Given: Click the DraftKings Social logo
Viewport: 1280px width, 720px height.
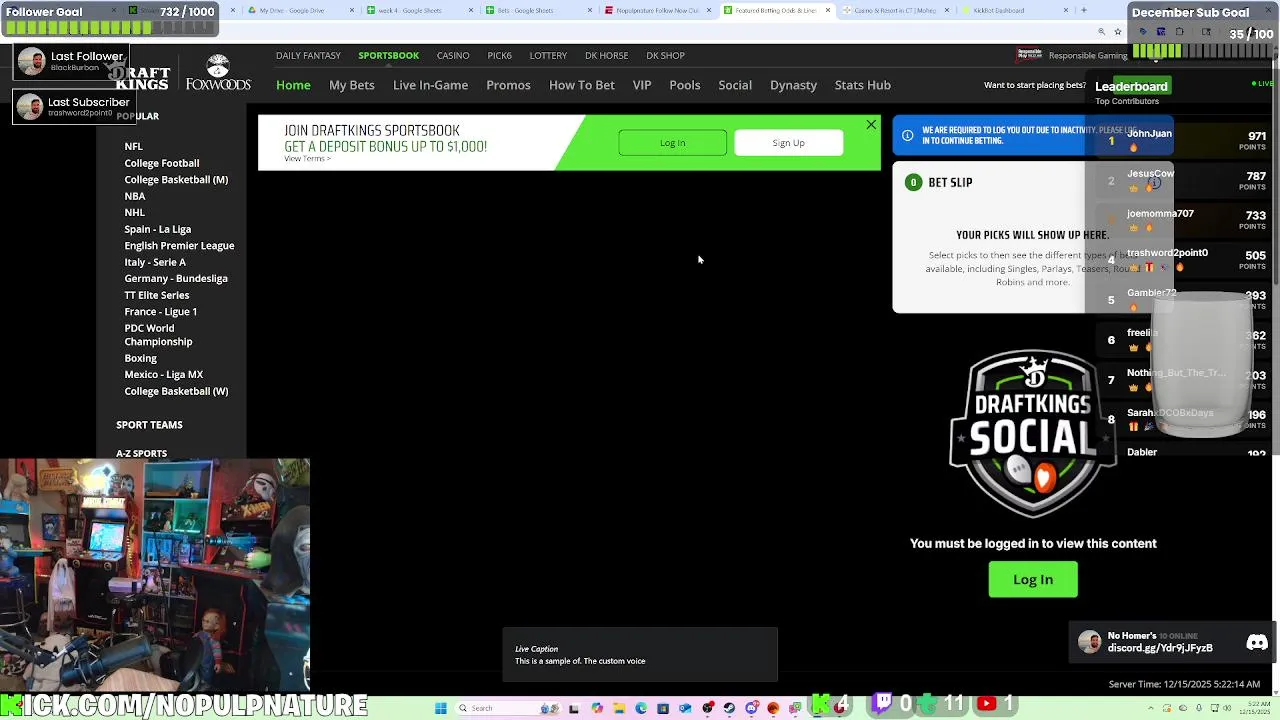Looking at the screenshot, I should click(x=1032, y=432).
